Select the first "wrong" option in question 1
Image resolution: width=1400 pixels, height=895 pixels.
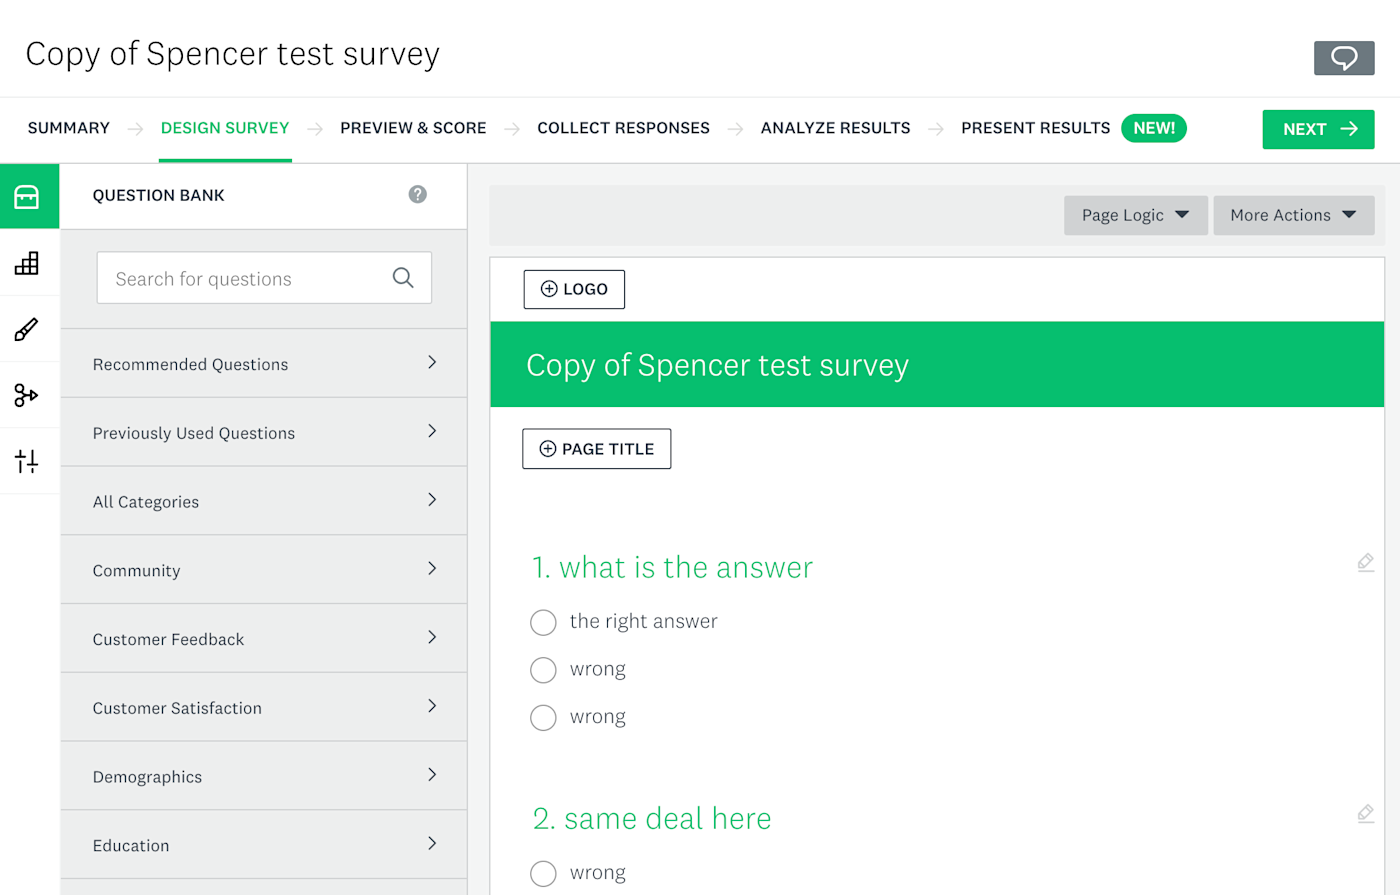[543, 670]
